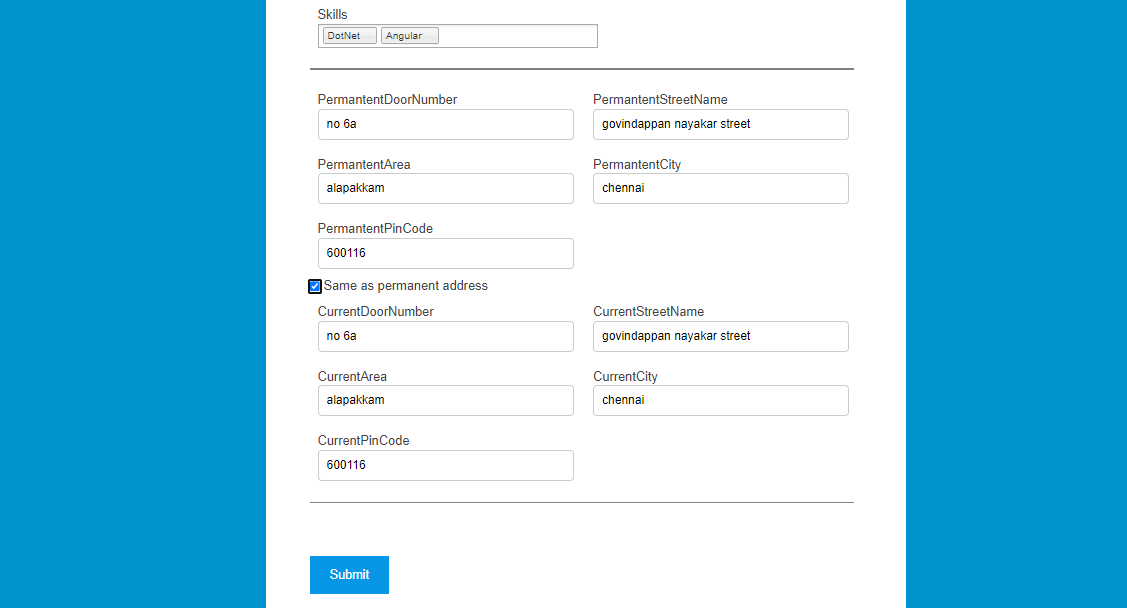The height and width of the screenshot is (608, 1127).
Task: Click the PermantentDoorNumber text field
Action: pos(445,124)
